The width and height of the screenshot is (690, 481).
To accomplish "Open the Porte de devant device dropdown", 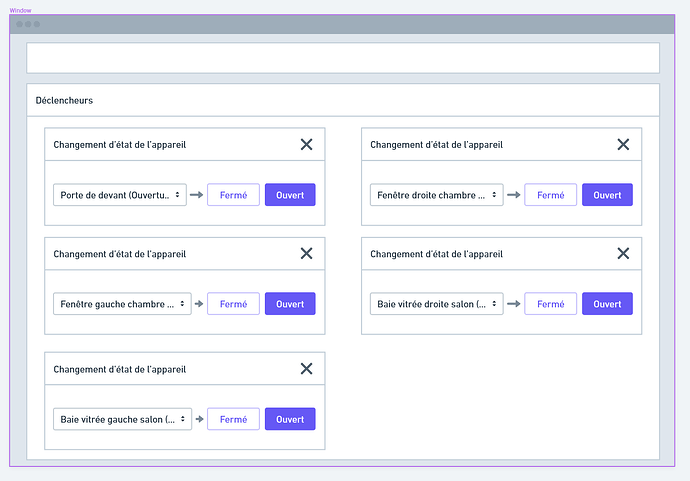I will [121, 195].
